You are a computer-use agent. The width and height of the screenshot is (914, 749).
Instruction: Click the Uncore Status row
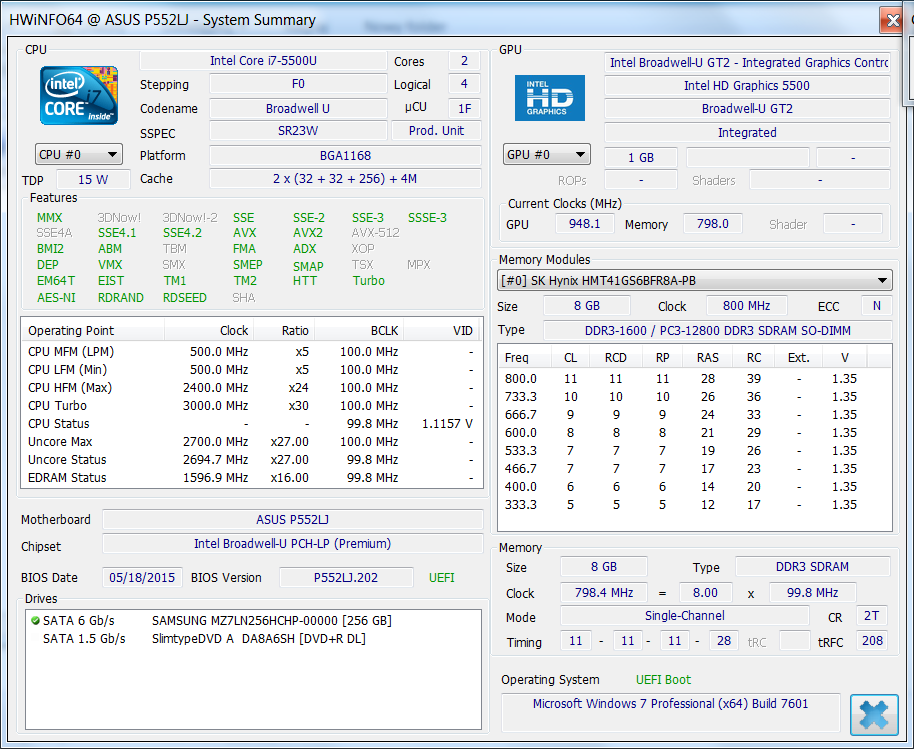point(252,460)
